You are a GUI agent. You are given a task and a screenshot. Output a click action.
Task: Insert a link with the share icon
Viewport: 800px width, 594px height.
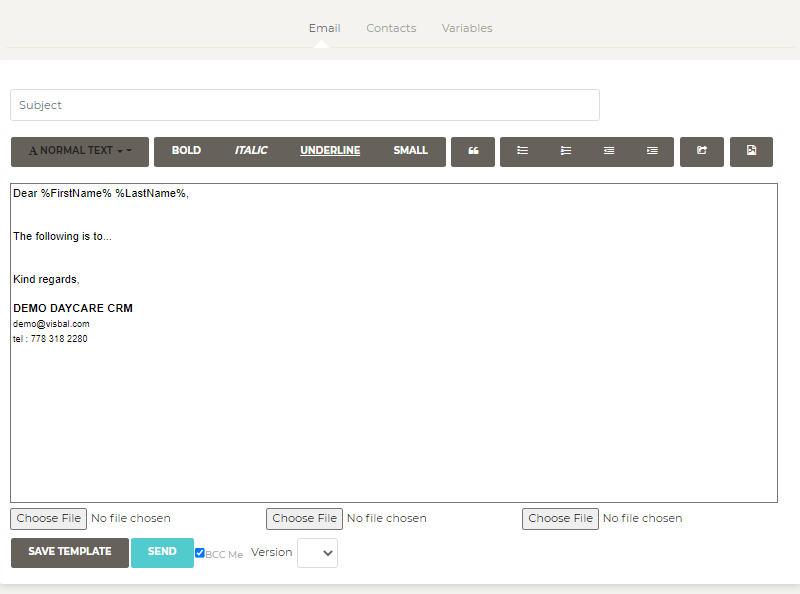tap(702, 152)
